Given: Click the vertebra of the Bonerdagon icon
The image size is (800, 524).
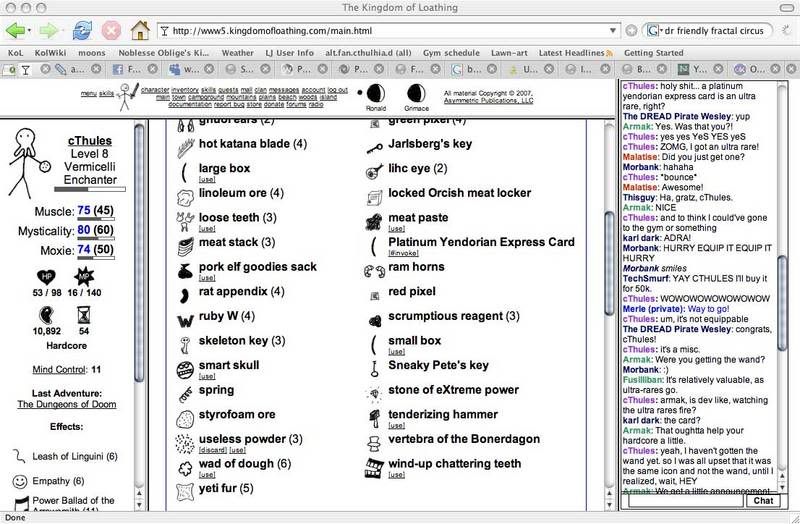Looking at the screenshot, I should point(374,443).
